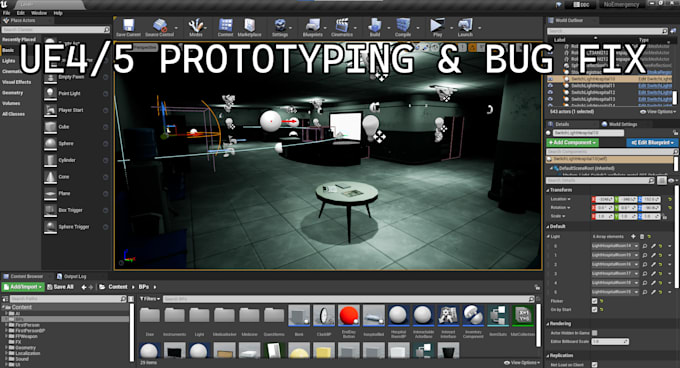Click the Save Current toolbar icon

128,27
